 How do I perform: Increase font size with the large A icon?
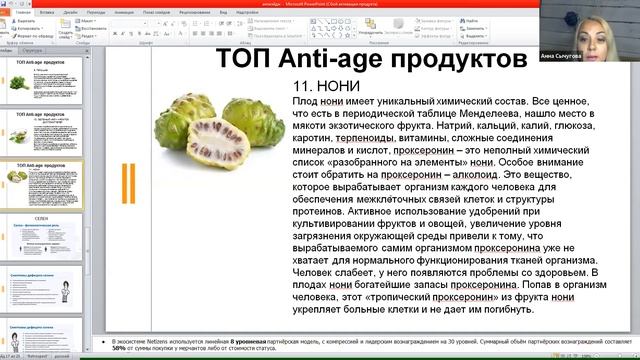pyautogui.click(x=165, y=24)
